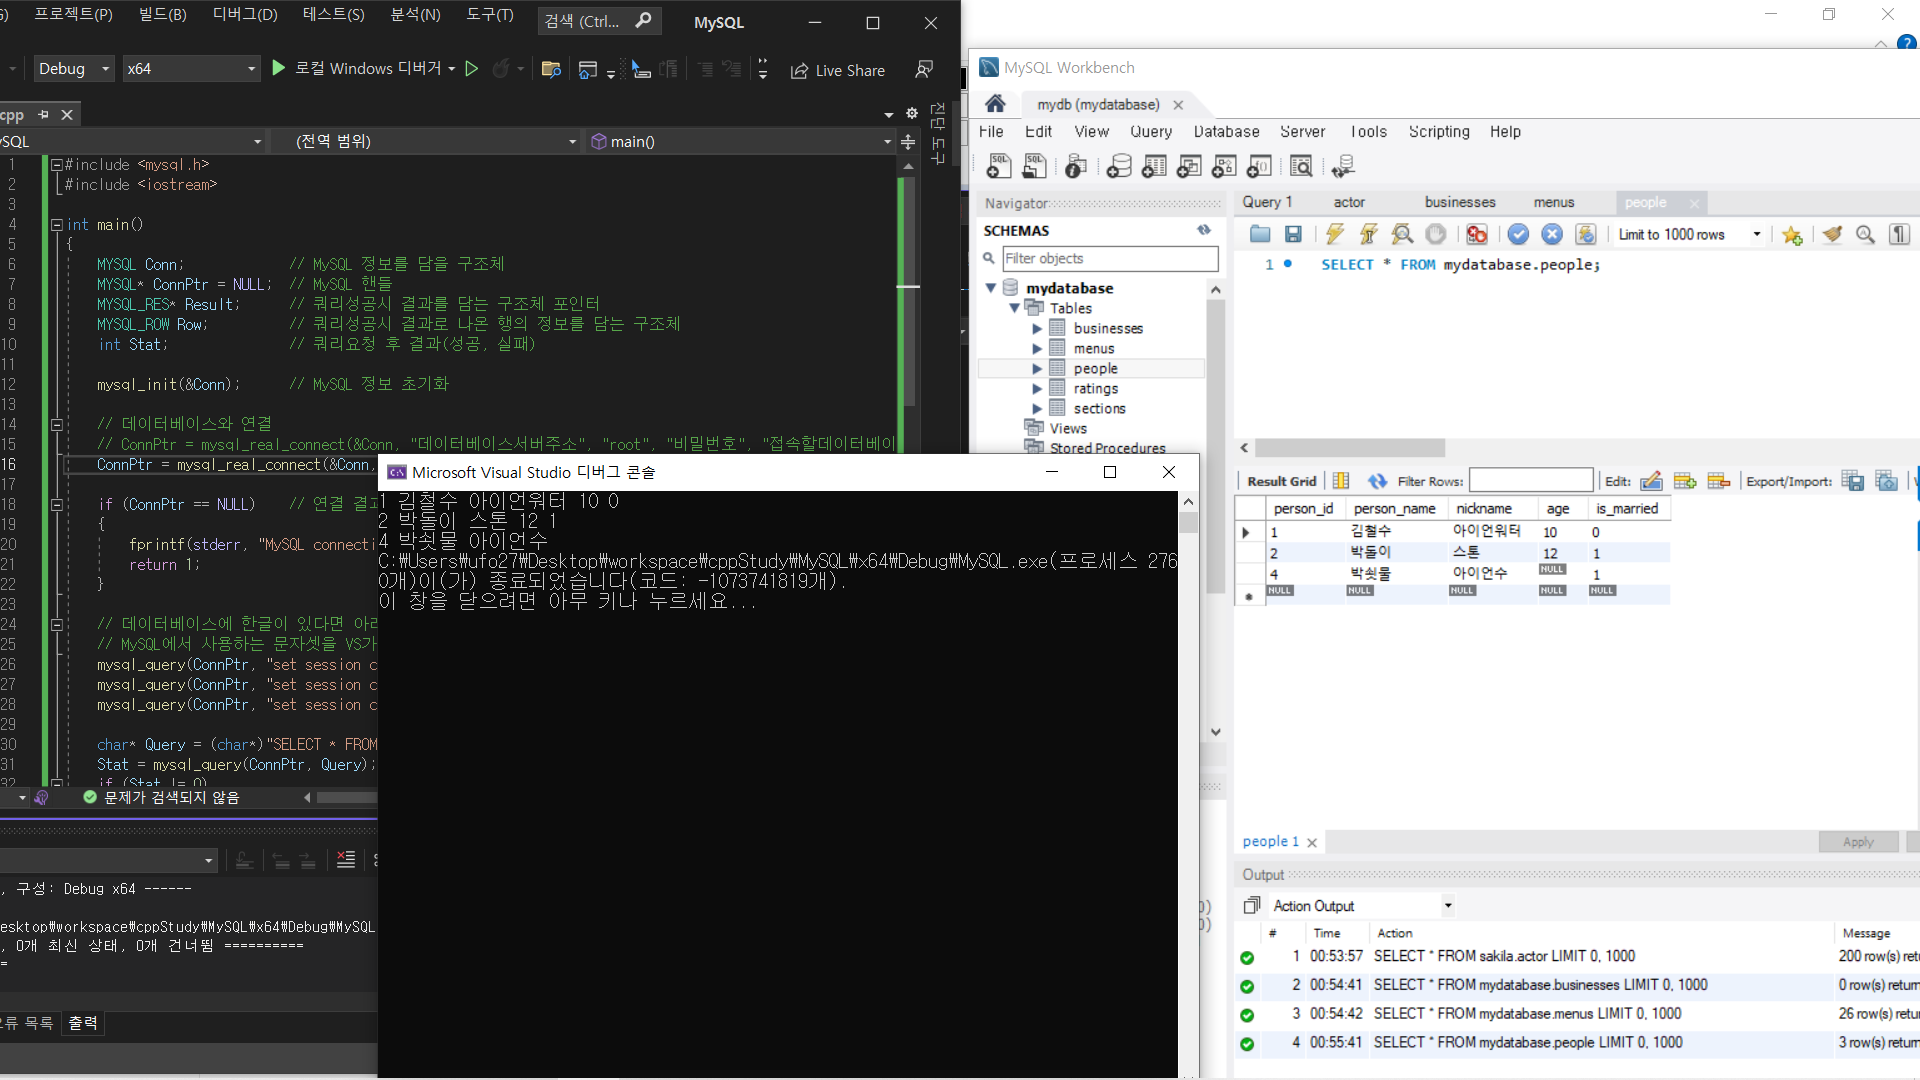Viewport: 1920px width, 1080px height.
Task: Open SQL script in new tab icon
Action: click(x=1035, y=166)
